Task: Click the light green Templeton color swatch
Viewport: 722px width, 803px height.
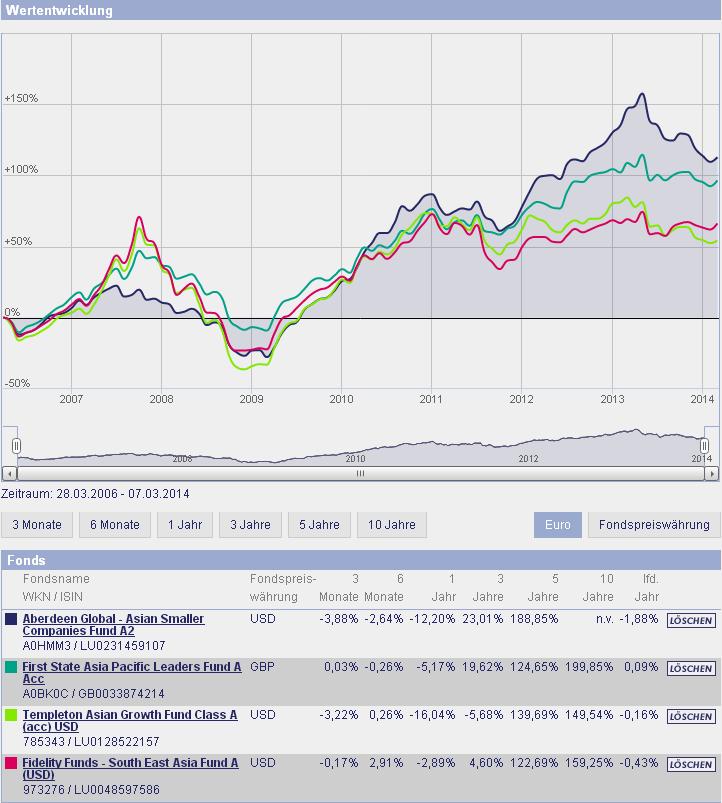Action: tap(11, 715)
